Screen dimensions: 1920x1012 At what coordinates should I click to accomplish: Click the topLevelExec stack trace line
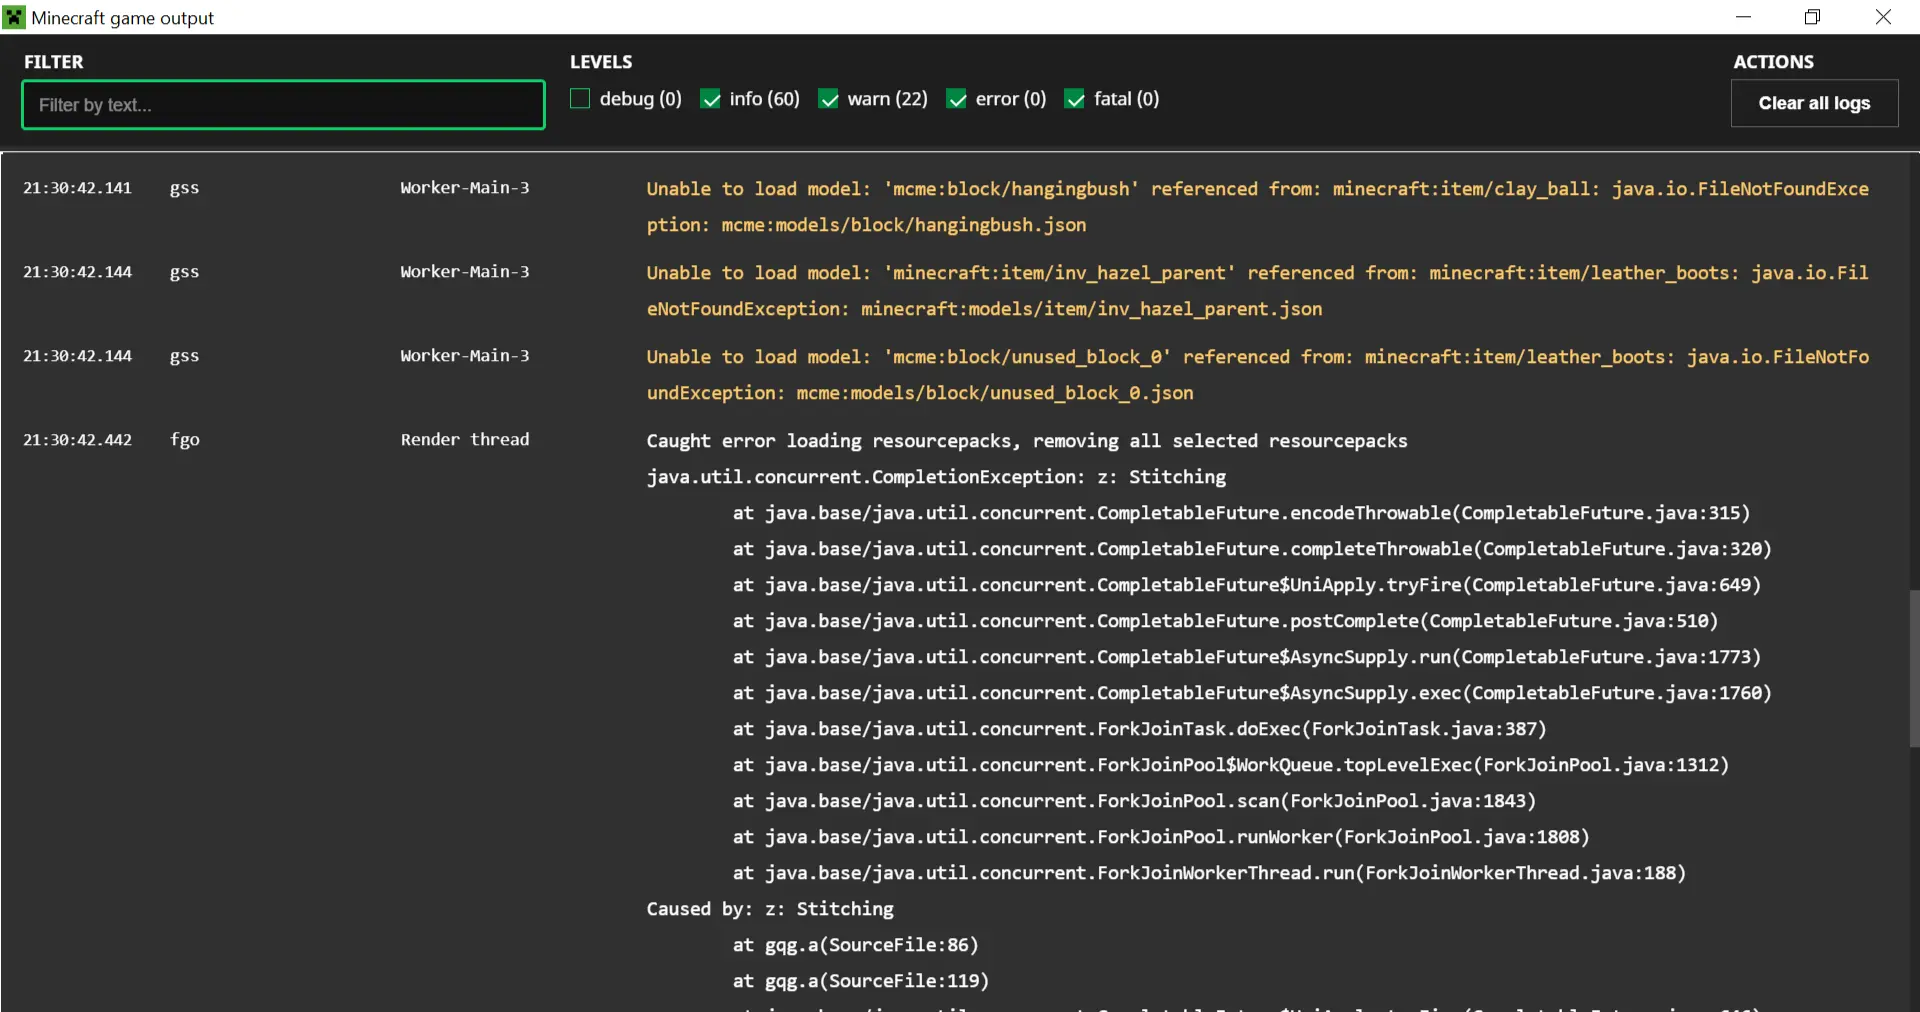click(1231, 765)
